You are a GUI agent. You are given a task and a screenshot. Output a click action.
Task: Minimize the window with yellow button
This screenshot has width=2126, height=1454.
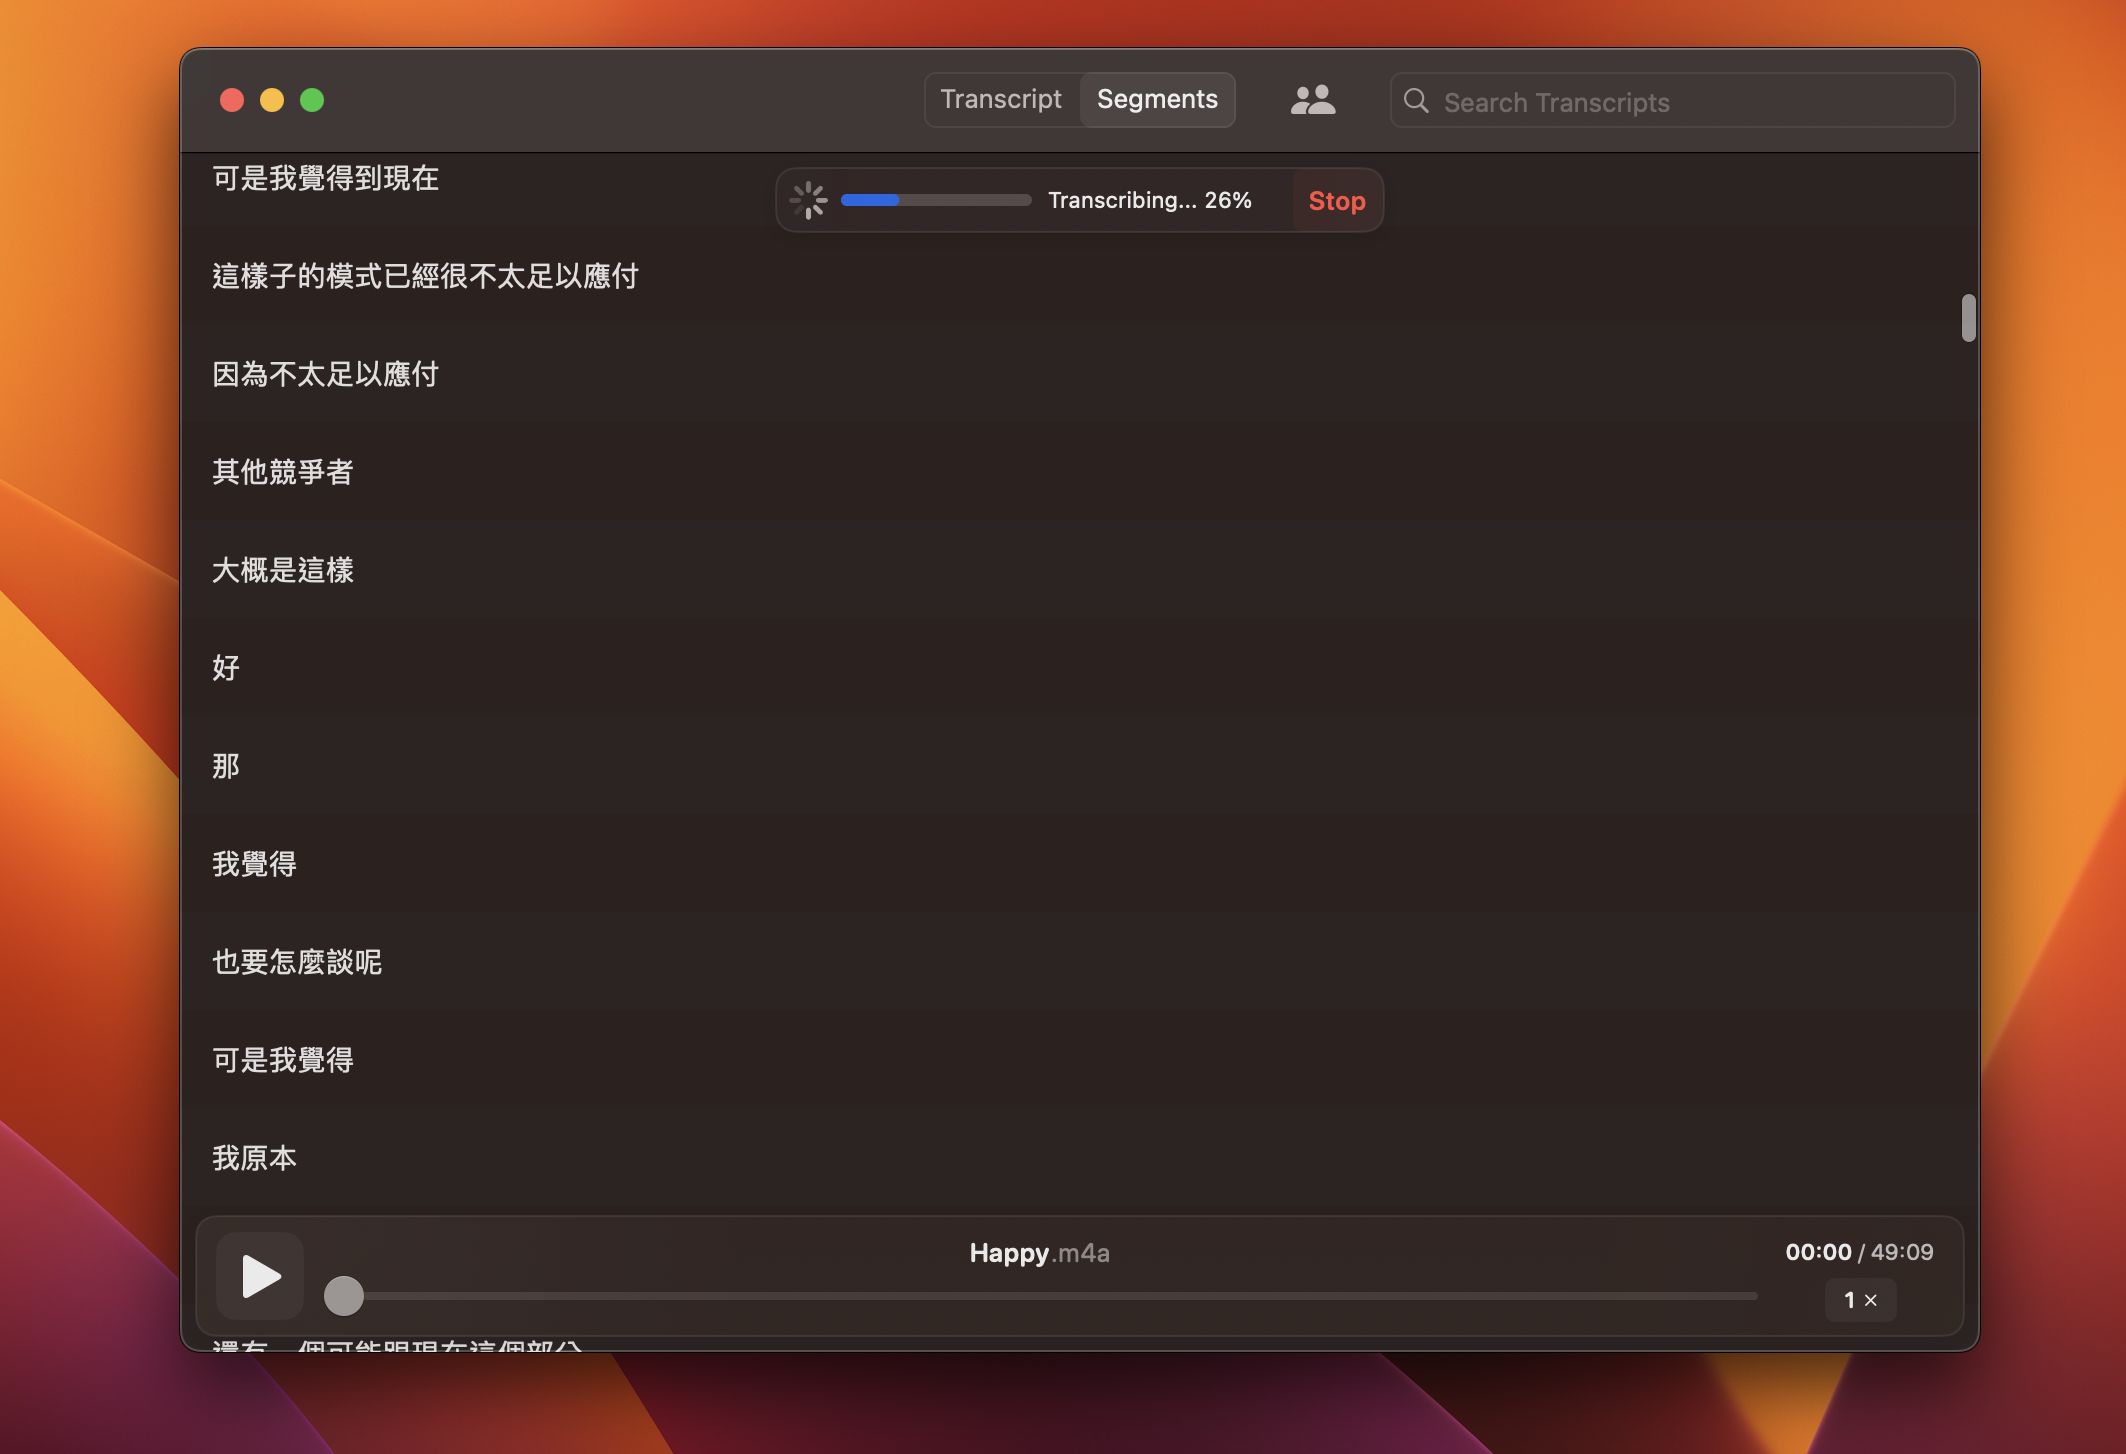pyautogui.click(x=272, y=100)
